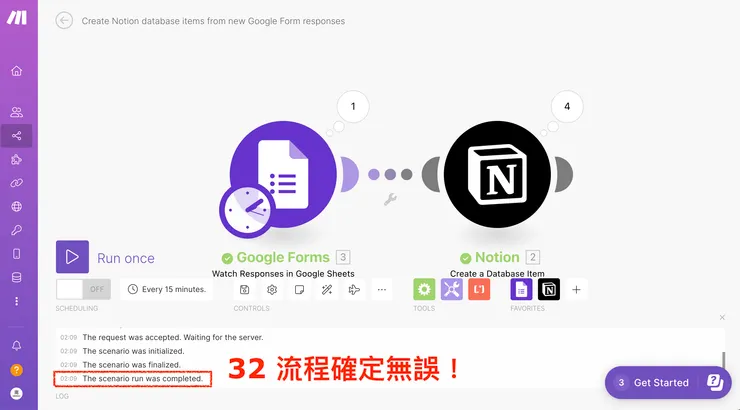The height and width of the screenshot is (410, 740).
Task: Open the route wrench filter icon
Action: pos(390,199)
